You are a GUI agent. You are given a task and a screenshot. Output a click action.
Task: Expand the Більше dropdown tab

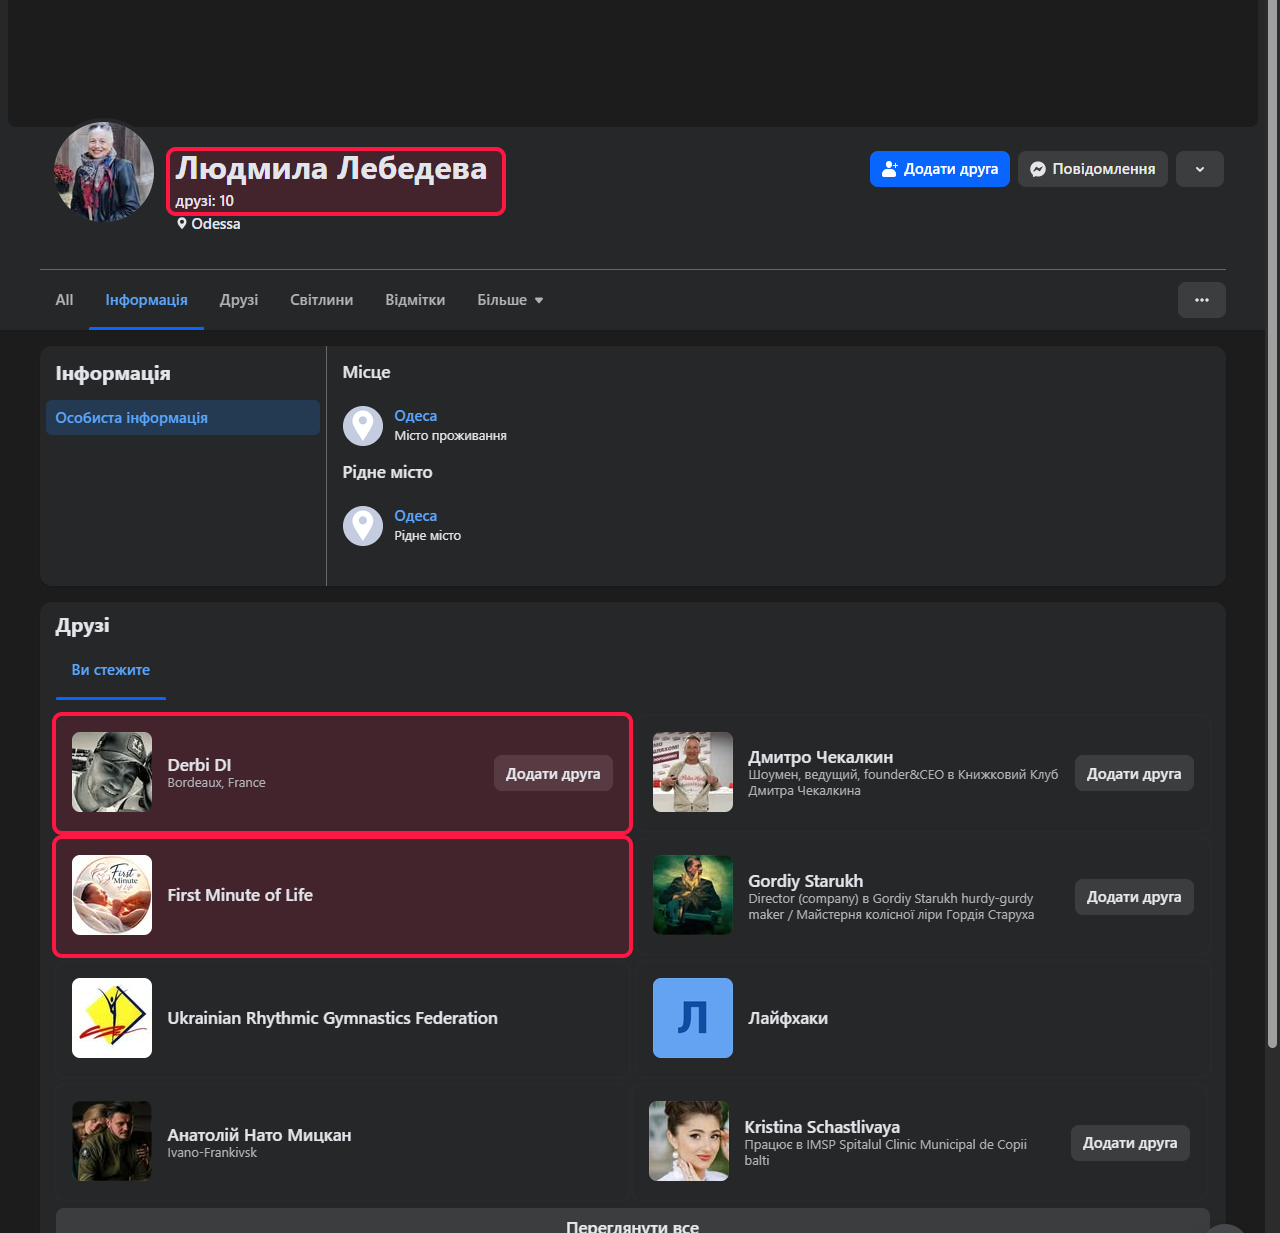point(510,300)
